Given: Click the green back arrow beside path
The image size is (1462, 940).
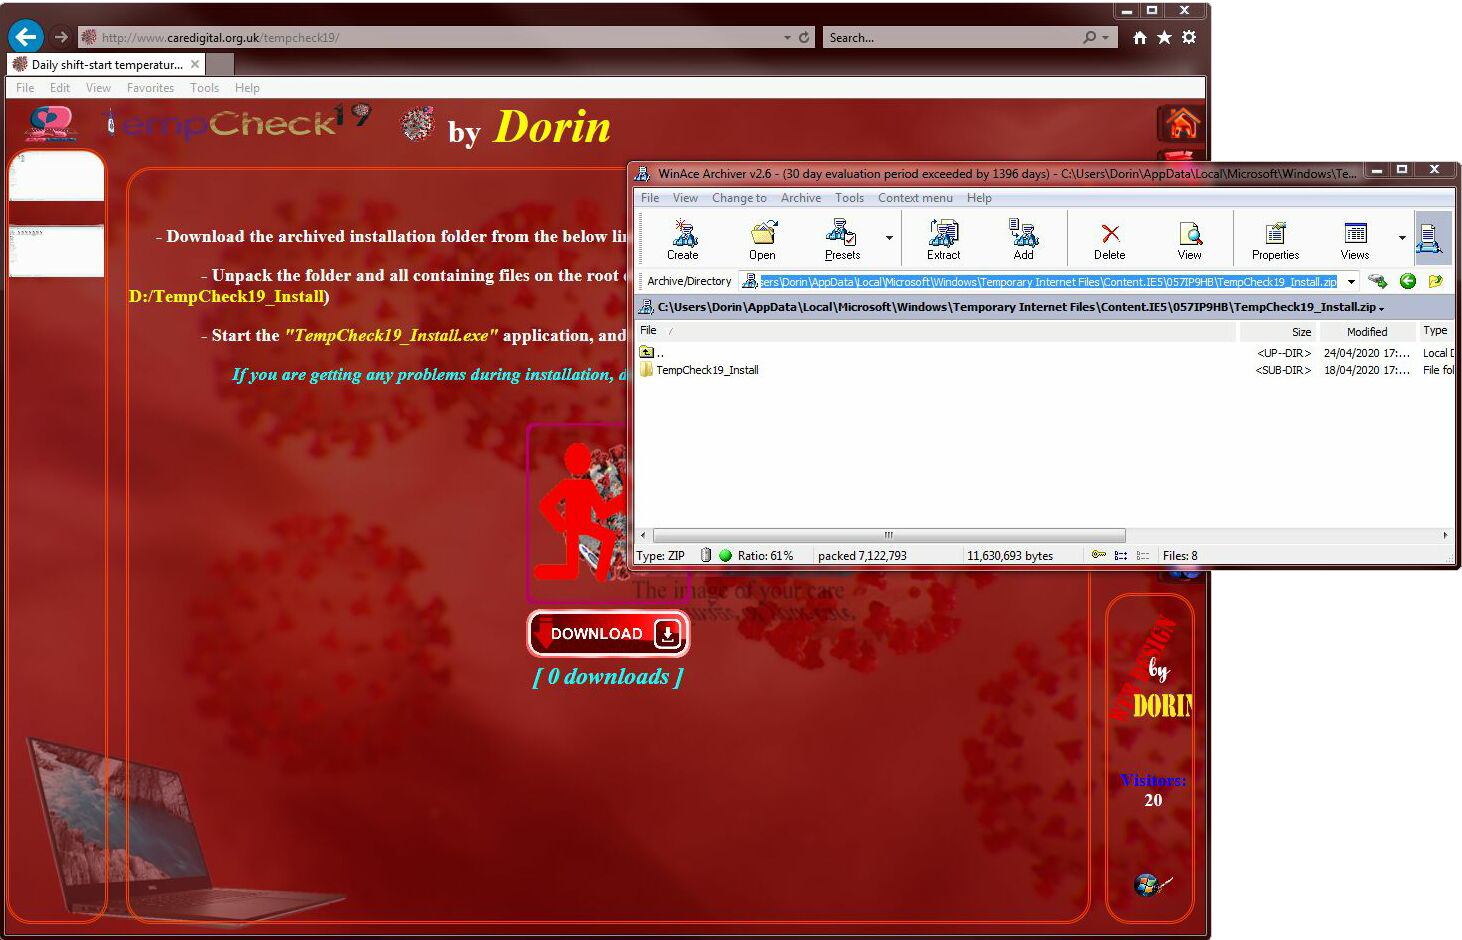Looking at the screenshot, I should 1408,282.
